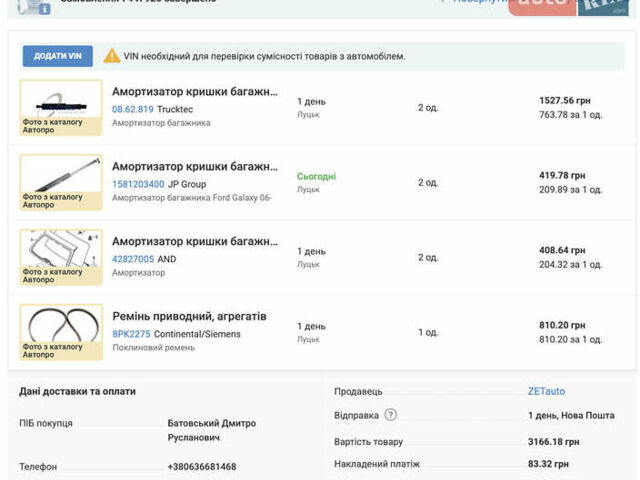The height and width of the screenshot is (480, 640).
Task: Open the Continental drive belt thumbnail
Action: click(x=61, y=332)
